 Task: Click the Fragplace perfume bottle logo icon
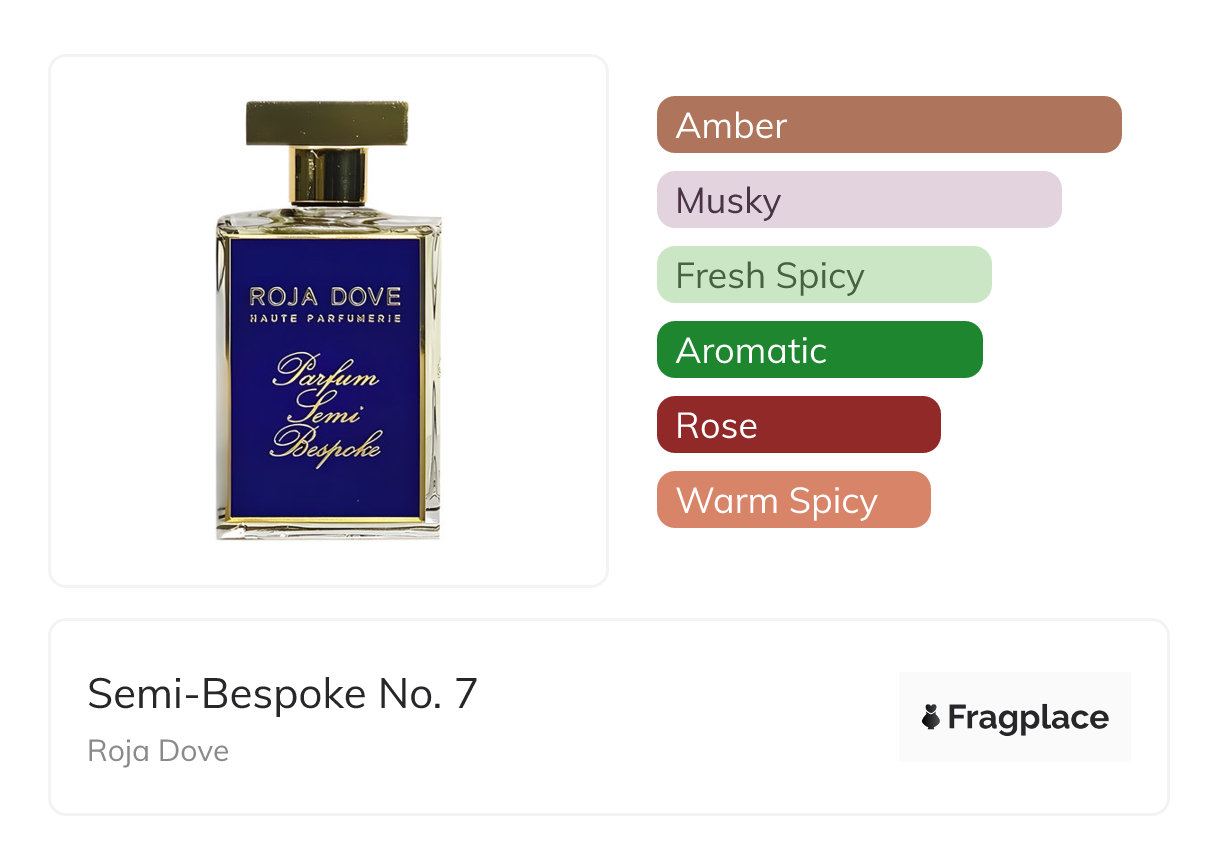pyautogui.click(x=931, y=717)
